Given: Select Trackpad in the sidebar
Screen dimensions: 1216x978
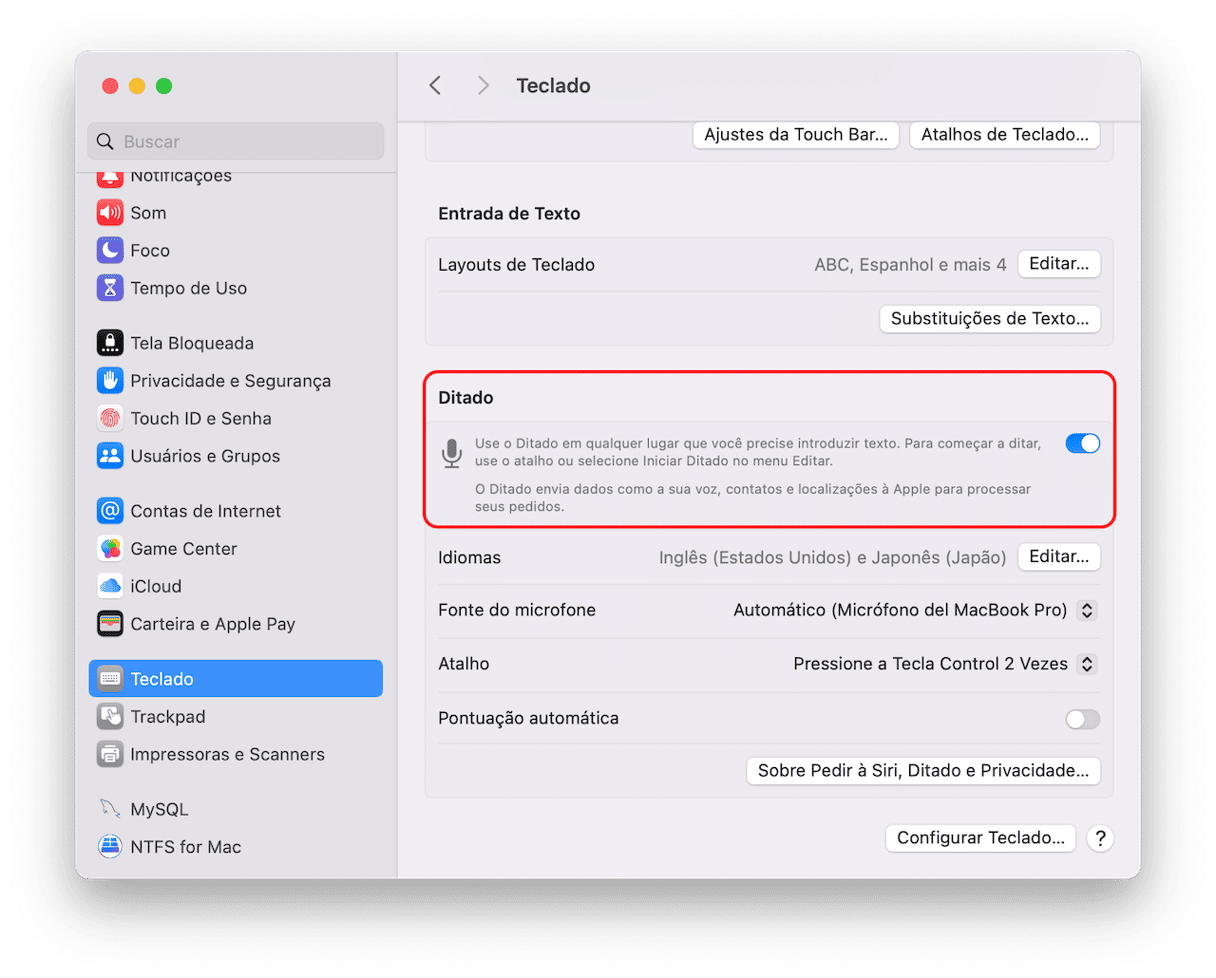Looking at the screenshot, I should tap(167, 717).
